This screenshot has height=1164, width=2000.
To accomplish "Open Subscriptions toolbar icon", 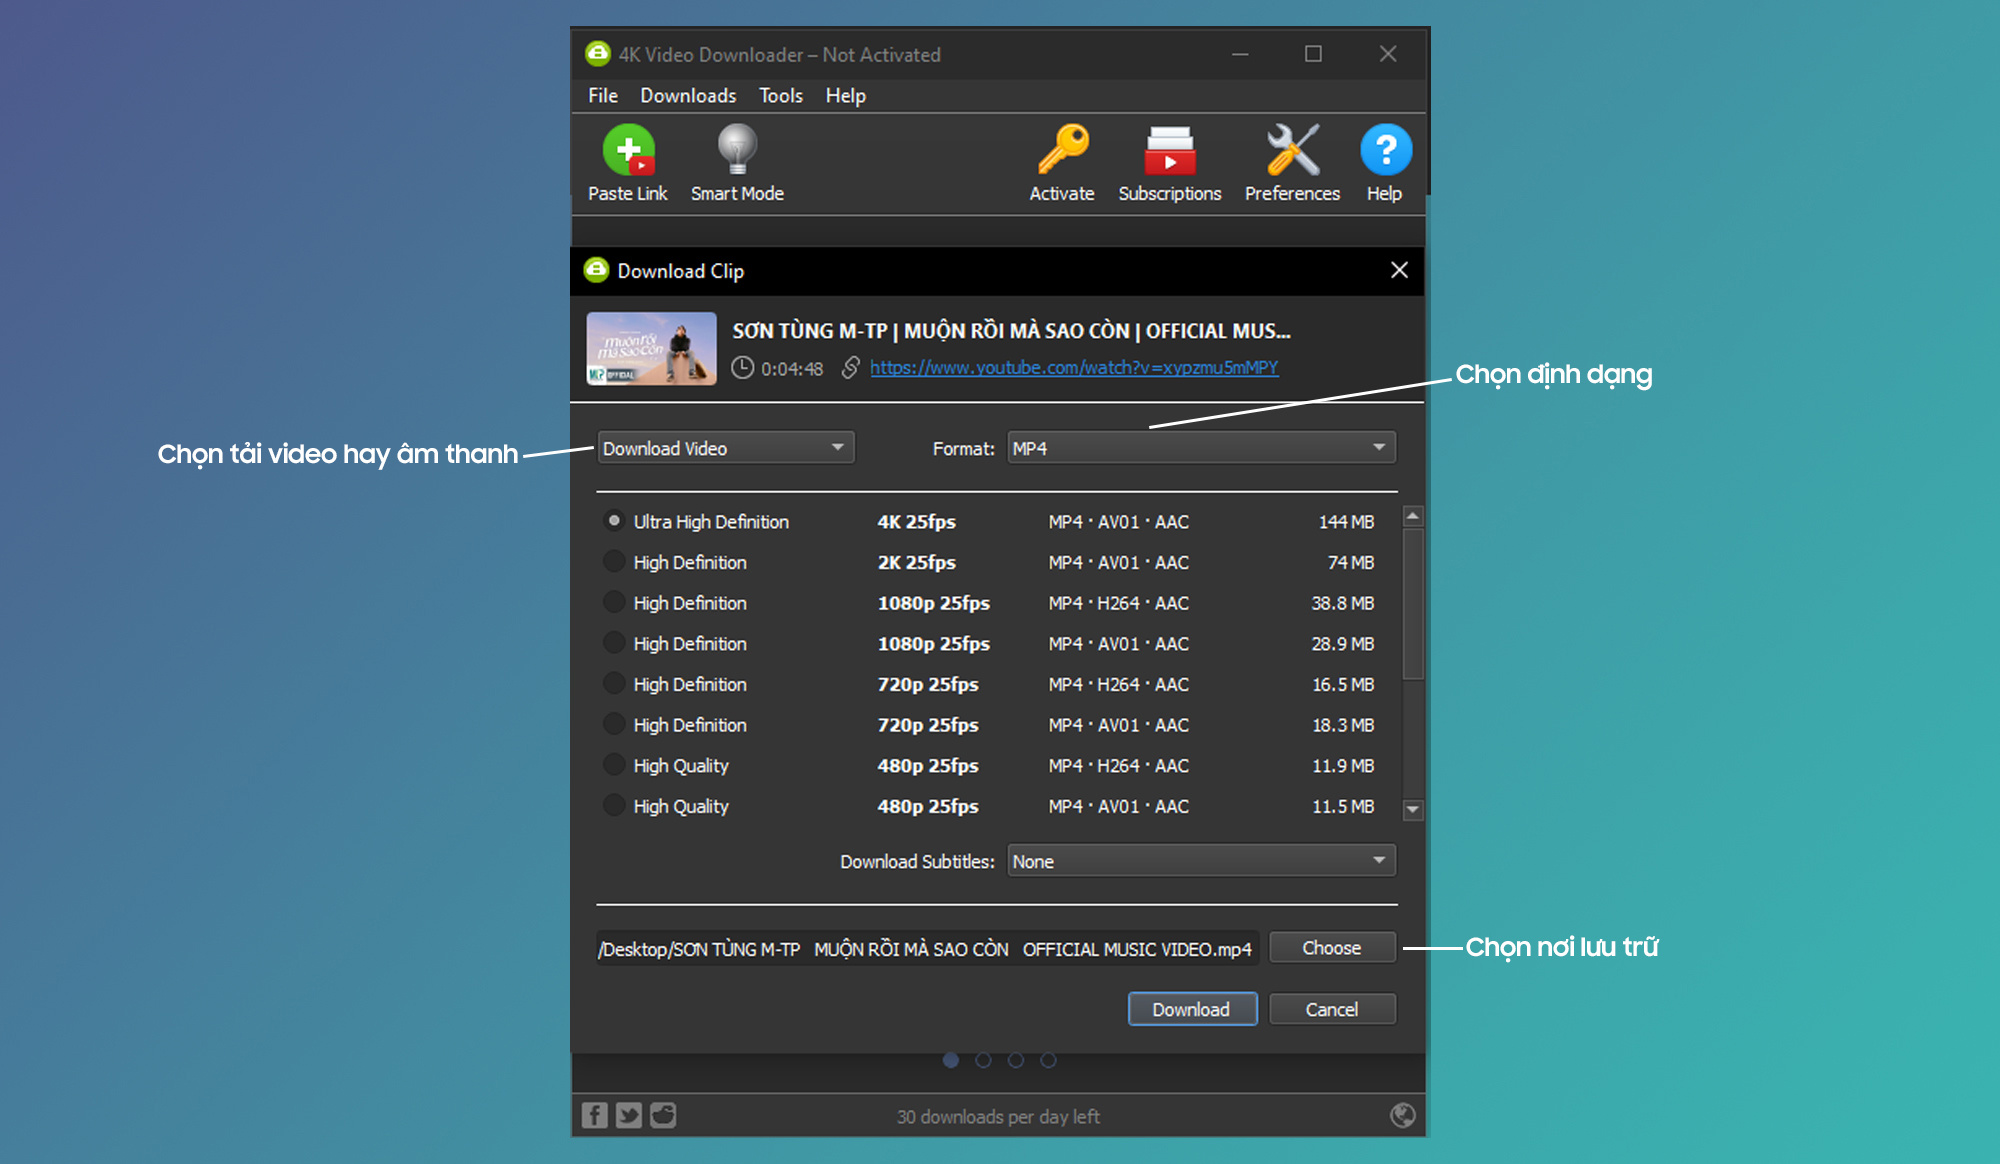I will [1169, 151].
